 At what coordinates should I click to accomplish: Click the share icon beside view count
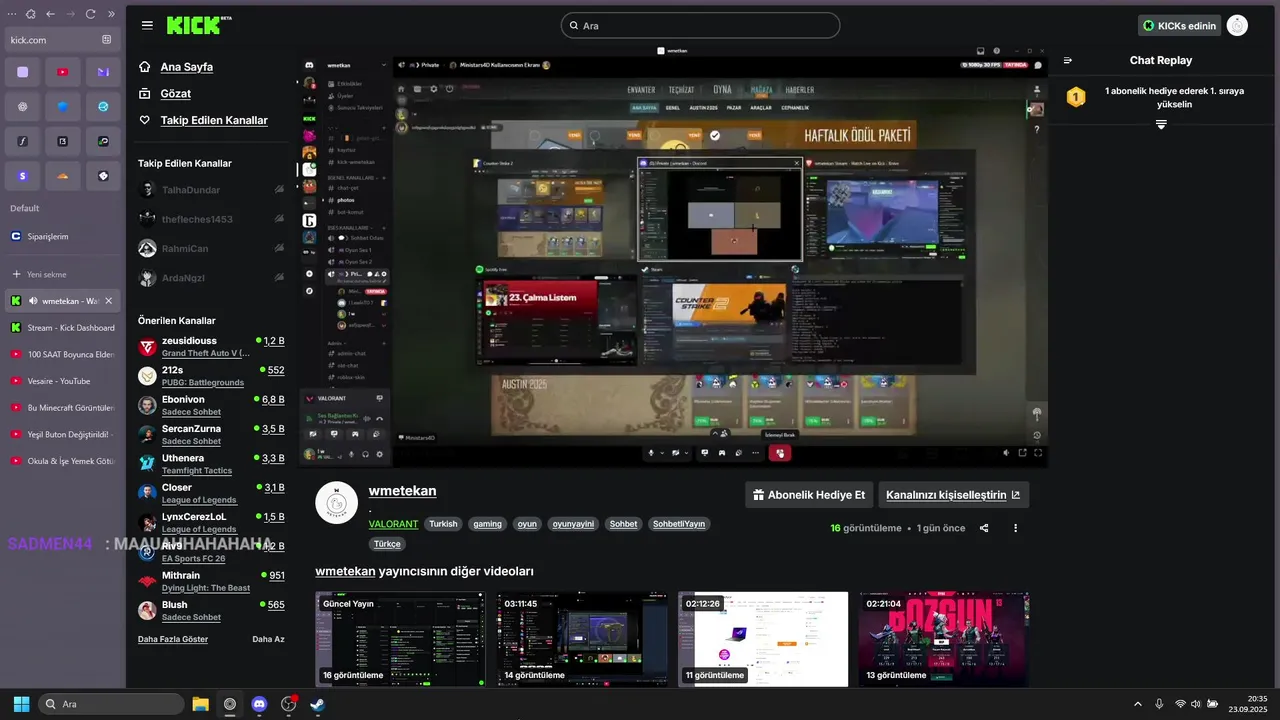coord(984,528)
